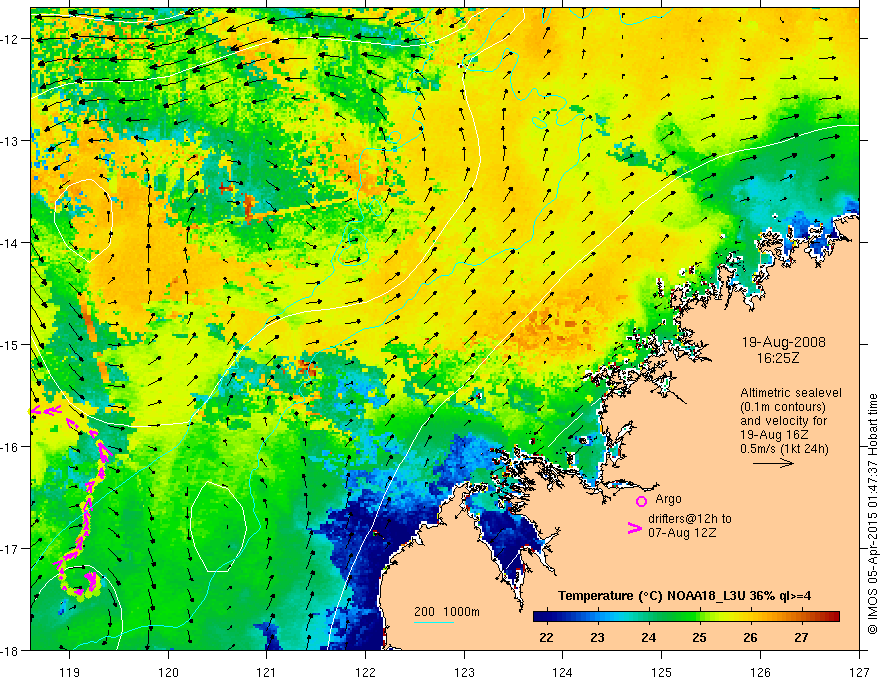Viewport: 880px width, 680px height.
Task: Click the dark red end of the color bar
Action: [x=833, y=617]
